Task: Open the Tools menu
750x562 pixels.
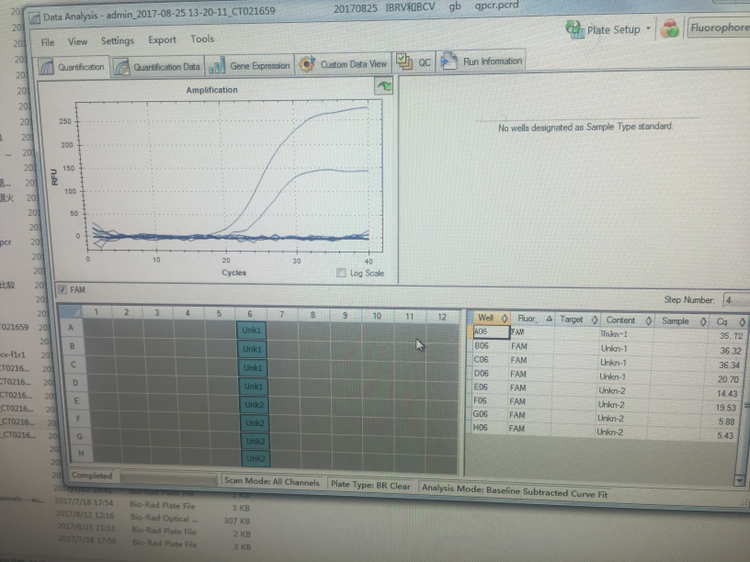Action: pos(202,39)
